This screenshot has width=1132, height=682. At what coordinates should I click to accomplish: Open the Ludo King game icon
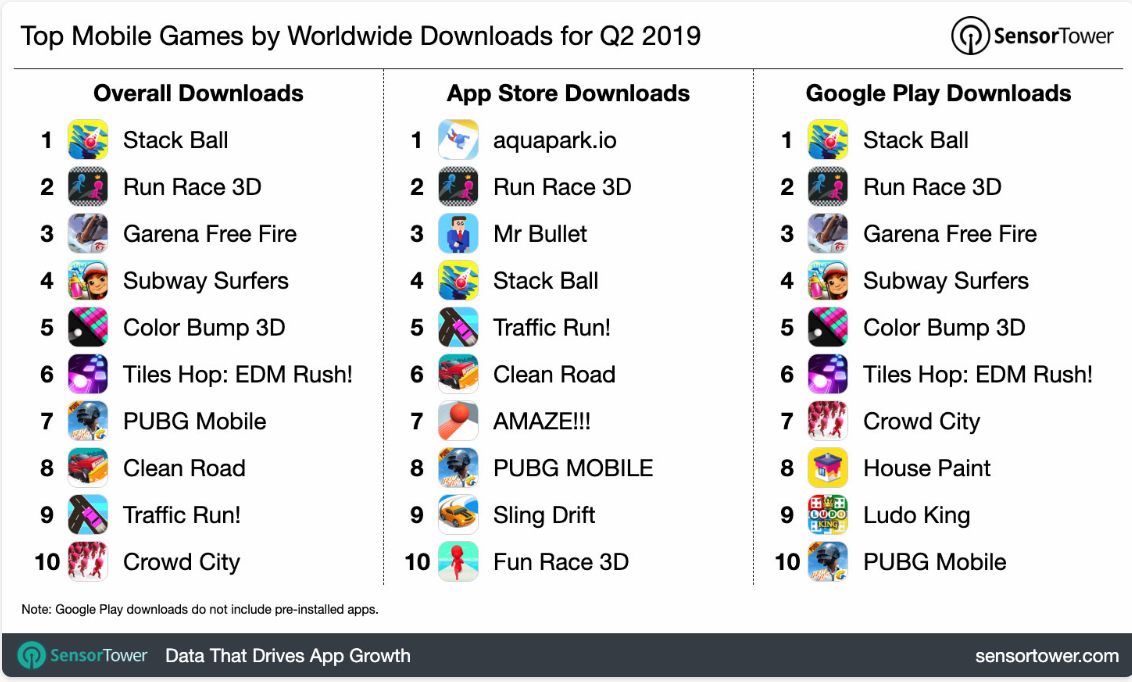(827, 515)
